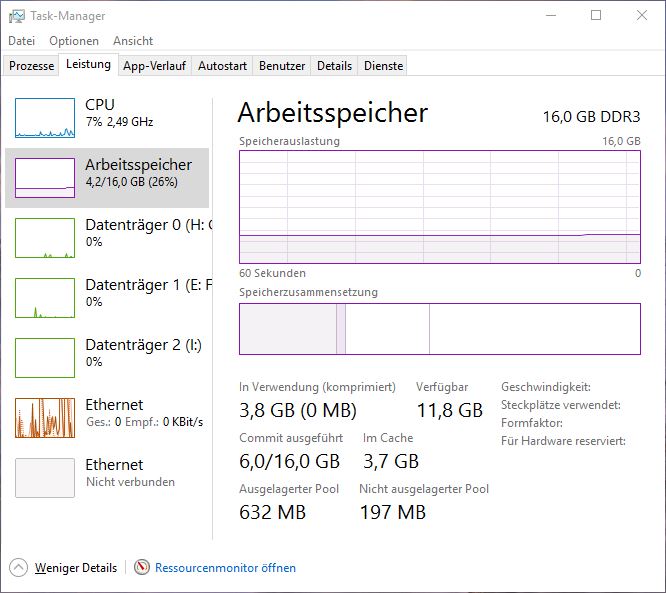Viewport: 666px width, 593px height.
Task: Select the disconnected Ethernet adapter
Action: tap(45, 478)
